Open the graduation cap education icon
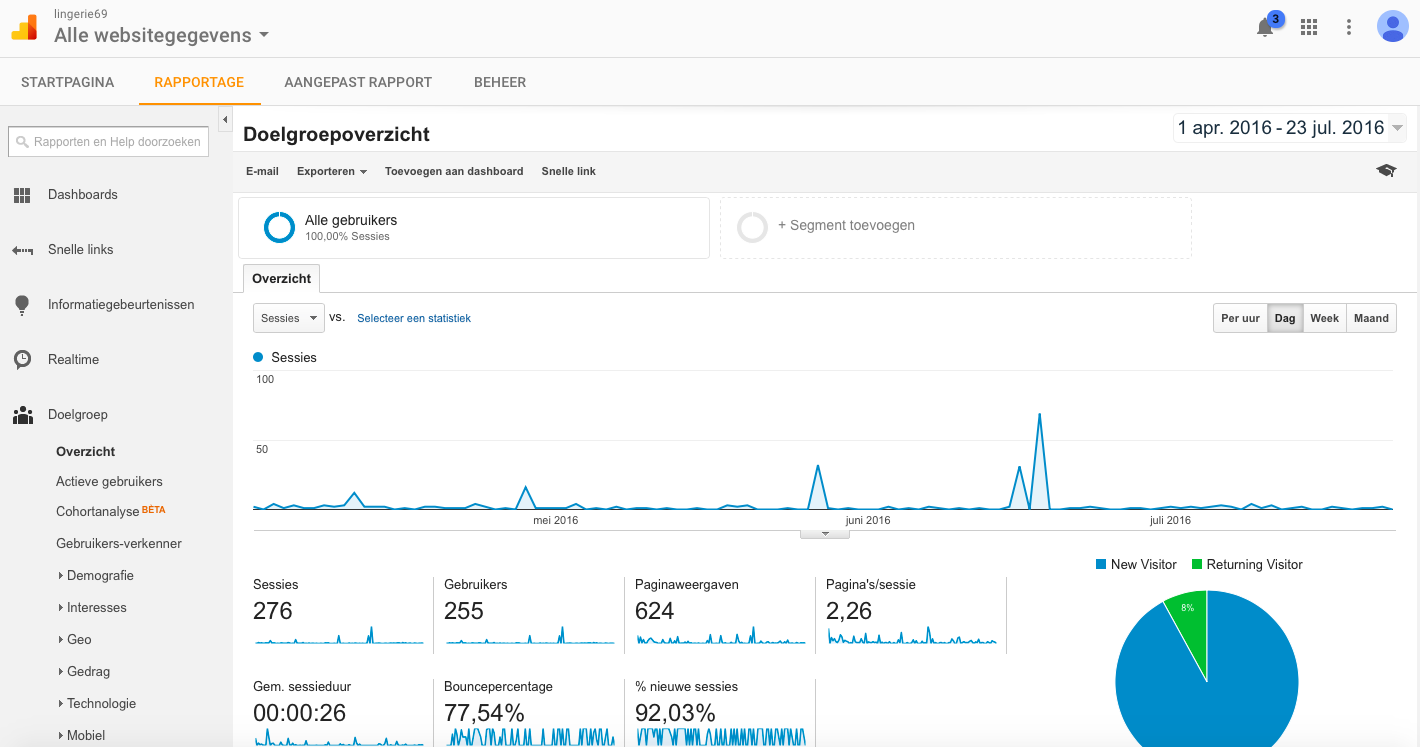Screen dimensions: 1420x747 pos(1386,171)
